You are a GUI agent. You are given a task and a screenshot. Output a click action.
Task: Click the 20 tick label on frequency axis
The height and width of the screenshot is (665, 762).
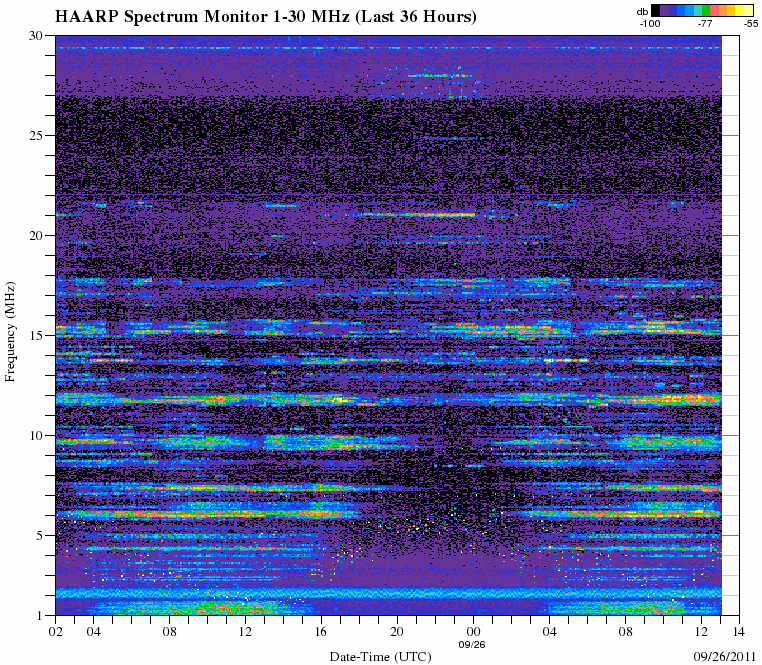(x=36, y=236)
